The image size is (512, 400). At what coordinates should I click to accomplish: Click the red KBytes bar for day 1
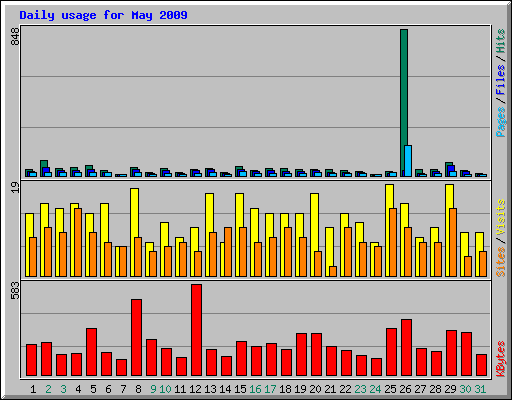31,360
